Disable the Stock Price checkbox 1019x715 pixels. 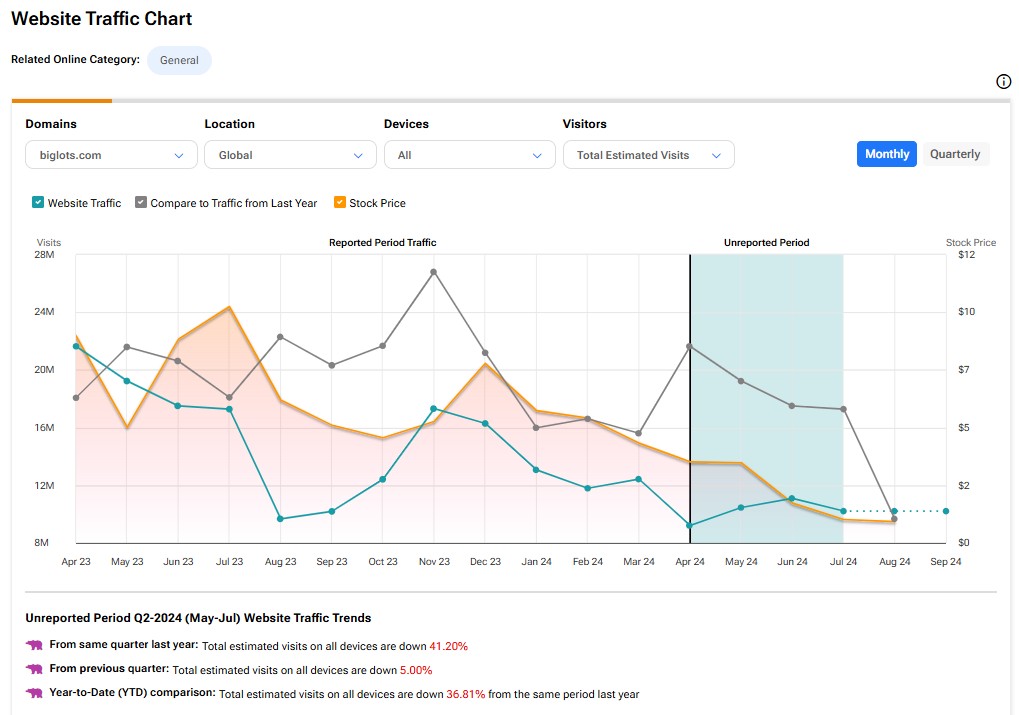pyautogui.click(x=340, y=203)
